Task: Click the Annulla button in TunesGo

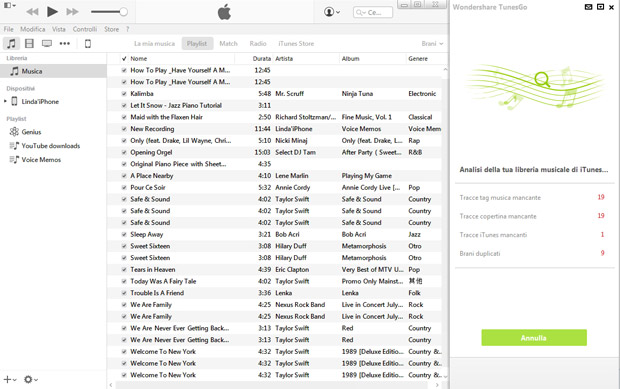Action: [534, 338]
